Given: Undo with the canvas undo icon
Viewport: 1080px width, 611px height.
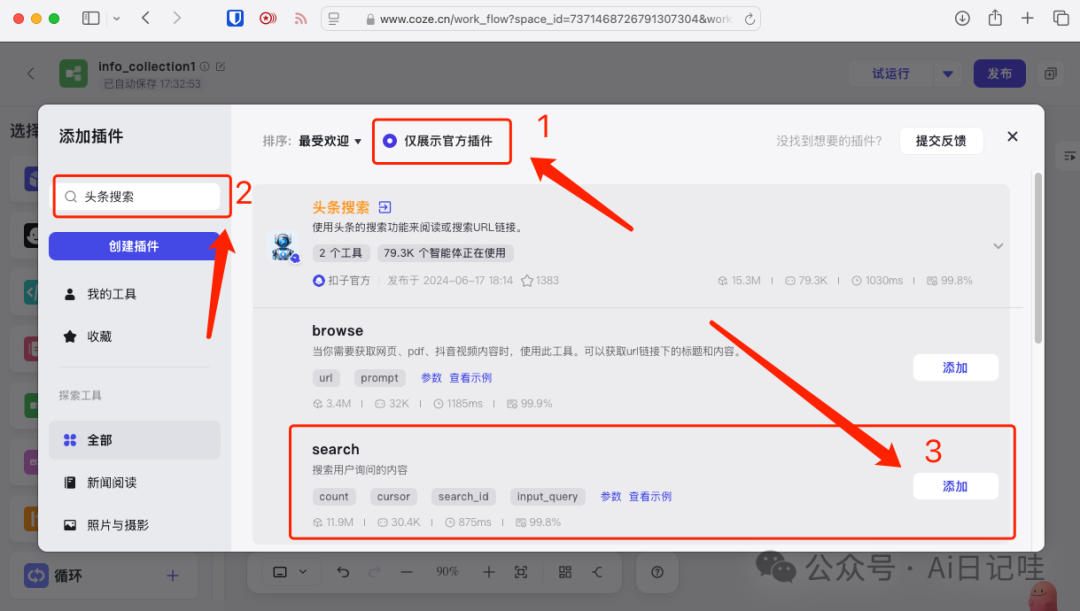Looking at the screenshot, I should tap(343, 572).
